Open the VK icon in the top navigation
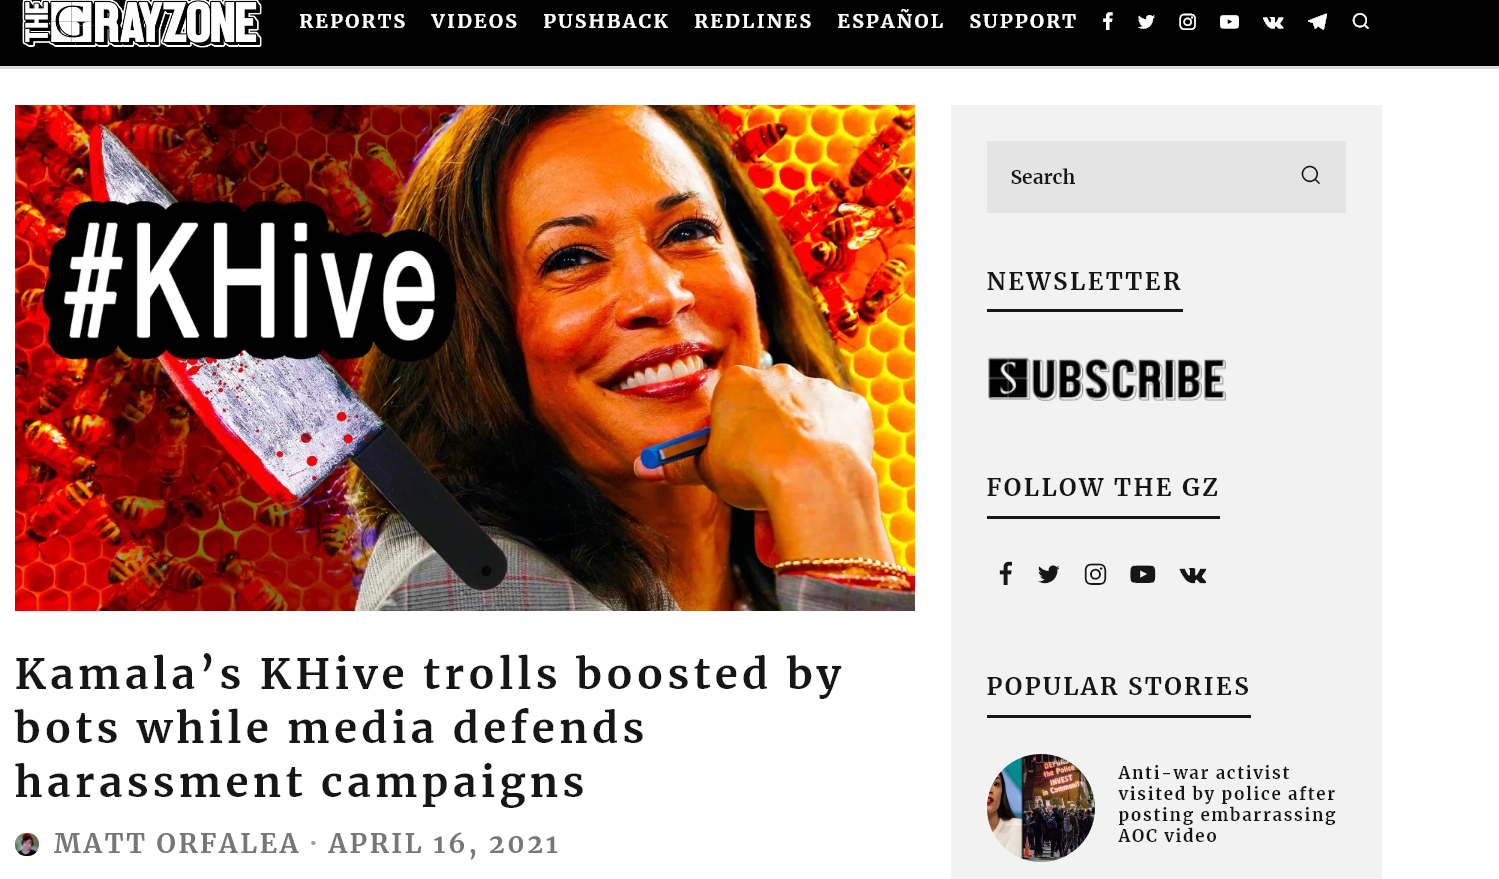 point(1273,22)
